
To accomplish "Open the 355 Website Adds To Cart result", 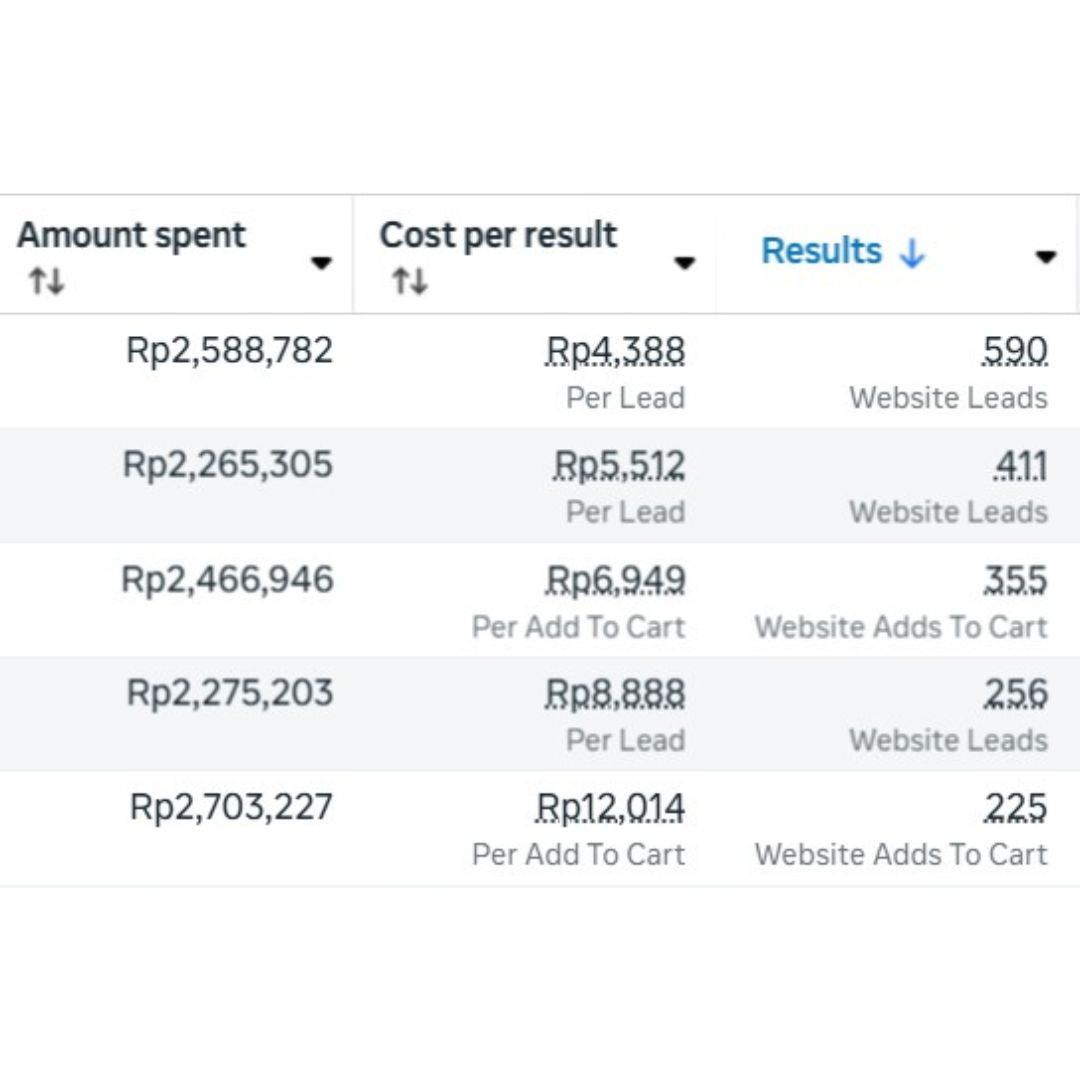I will click(x=1015, y=580).
